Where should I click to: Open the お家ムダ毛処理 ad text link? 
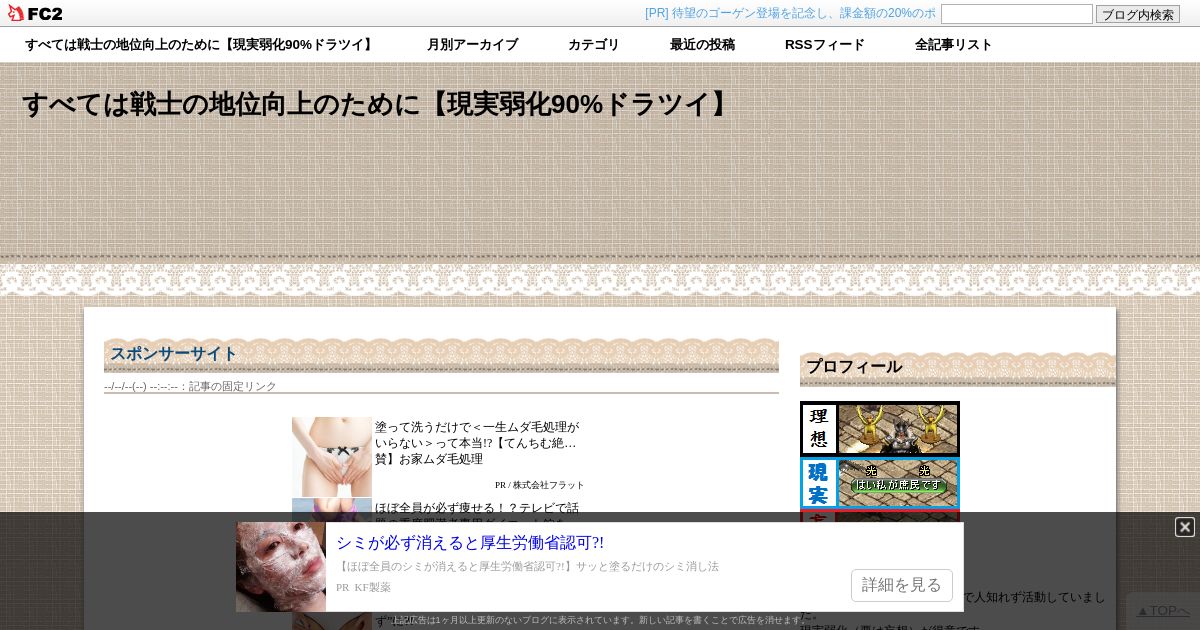(477, 443)
